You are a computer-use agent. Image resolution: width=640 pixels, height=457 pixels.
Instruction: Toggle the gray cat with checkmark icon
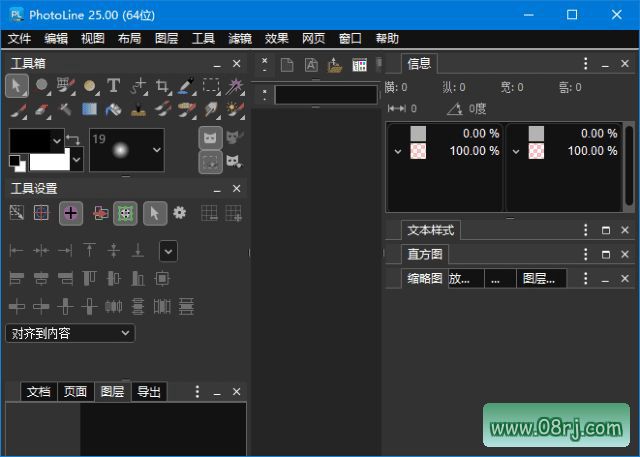[235, 137]
